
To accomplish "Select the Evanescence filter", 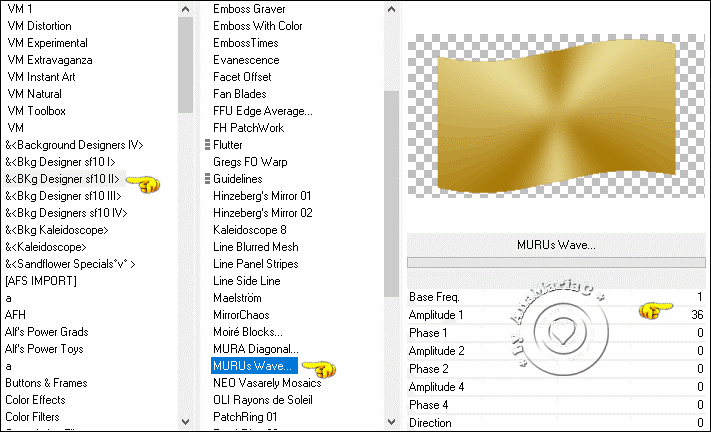I will (246, 60).
